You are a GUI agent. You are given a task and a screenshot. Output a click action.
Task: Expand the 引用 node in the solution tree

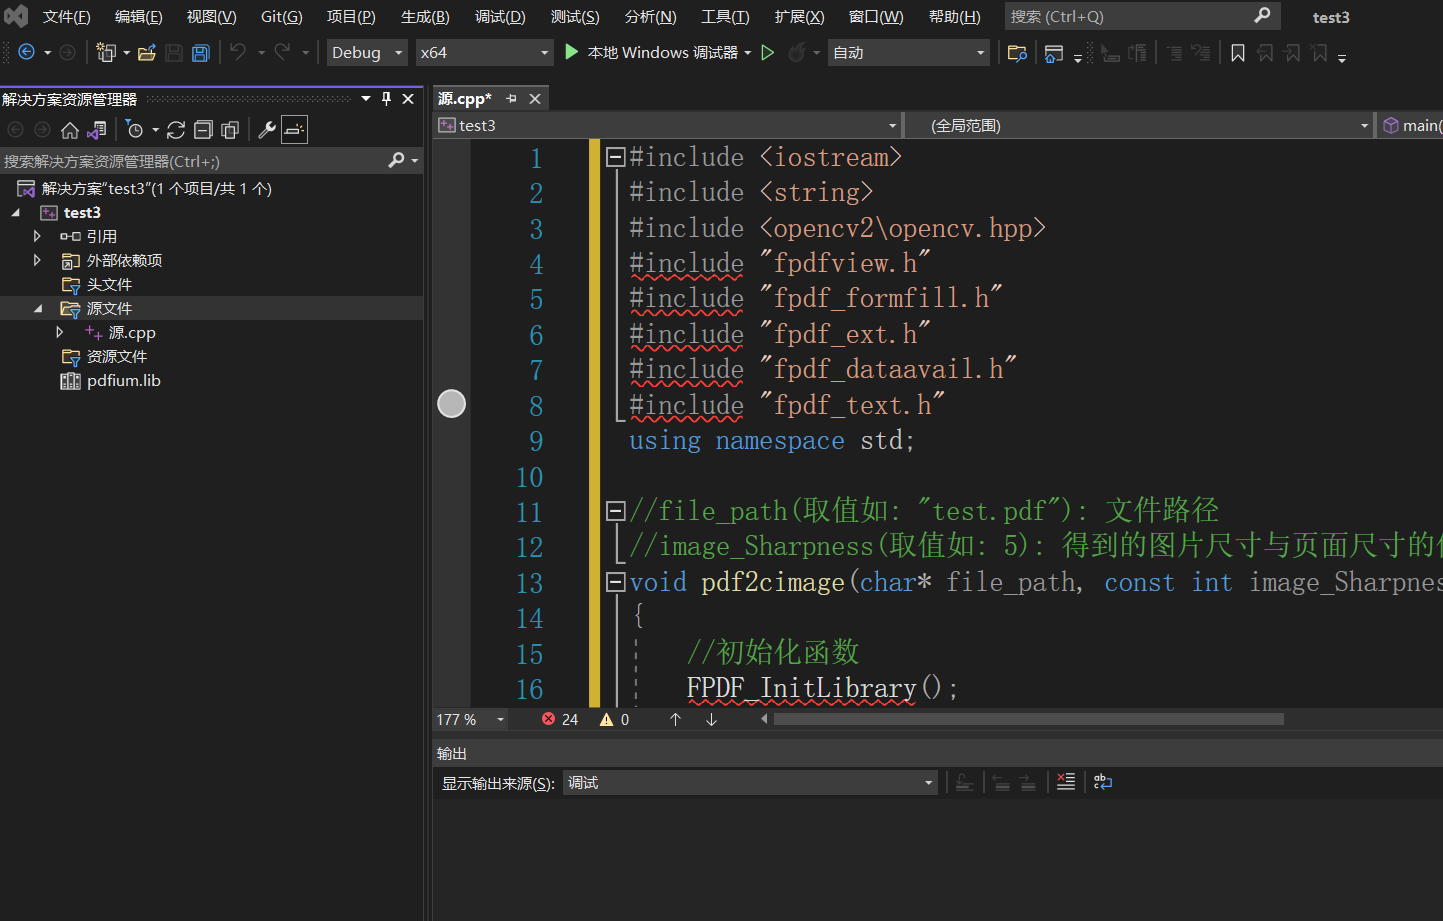click(x=37, y=236)
